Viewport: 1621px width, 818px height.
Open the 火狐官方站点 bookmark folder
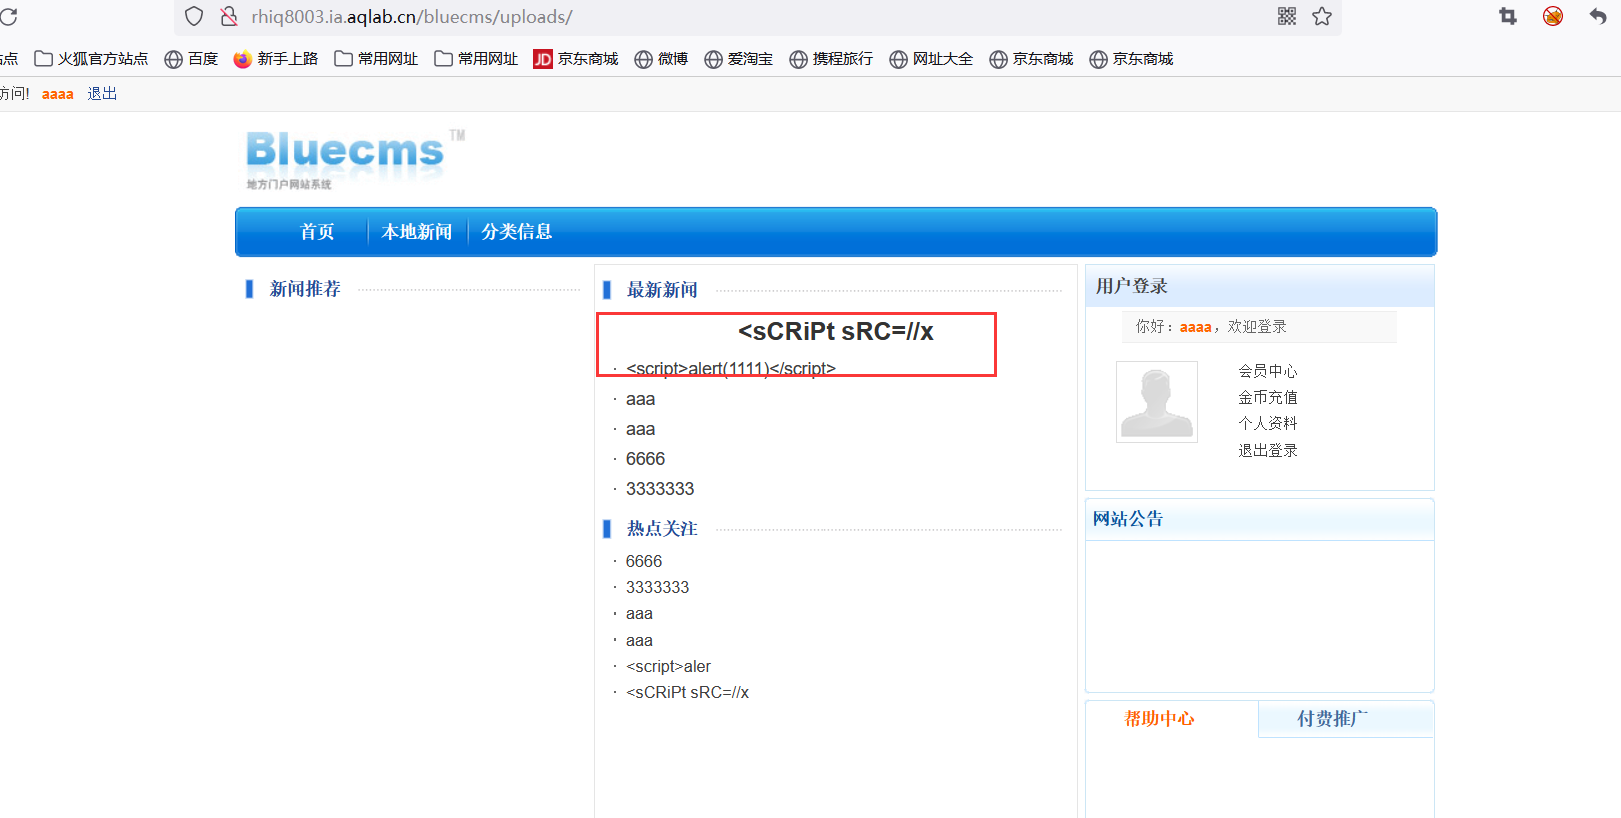[x=91, y=59]
